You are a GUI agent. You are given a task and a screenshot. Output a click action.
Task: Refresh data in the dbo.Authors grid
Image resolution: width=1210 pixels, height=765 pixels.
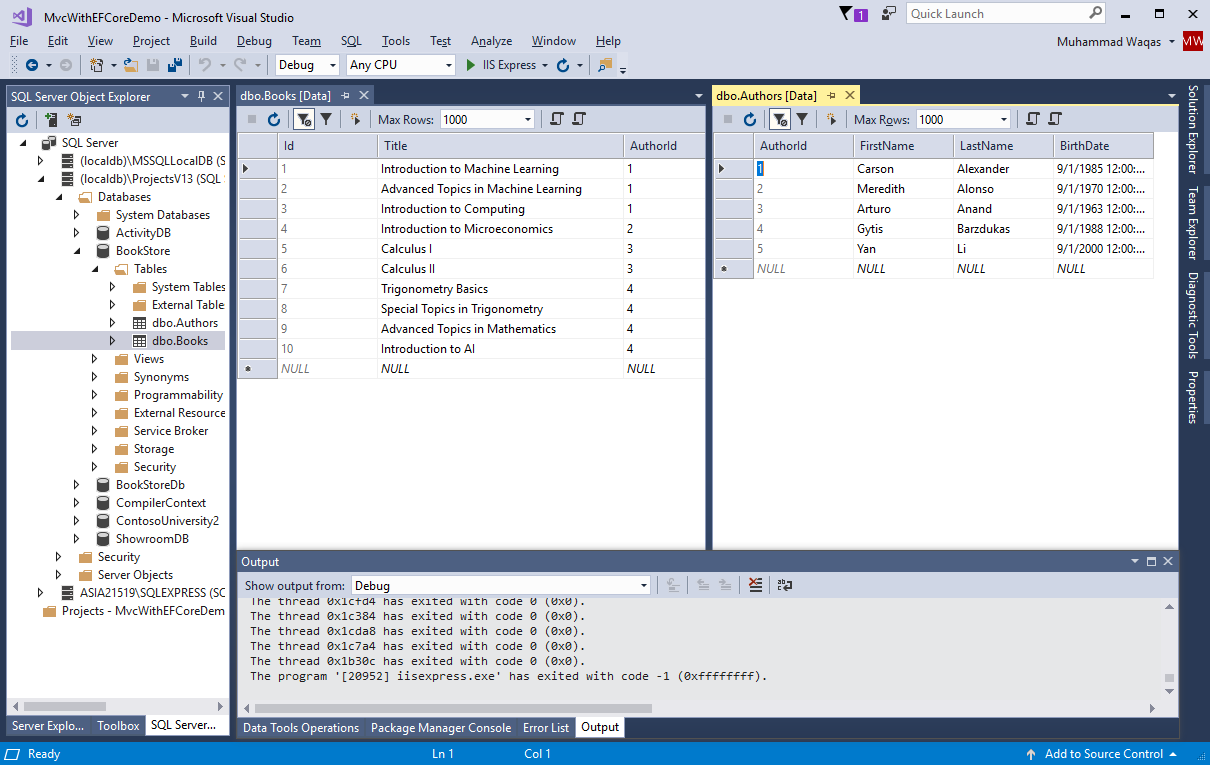tap(750, 119)
